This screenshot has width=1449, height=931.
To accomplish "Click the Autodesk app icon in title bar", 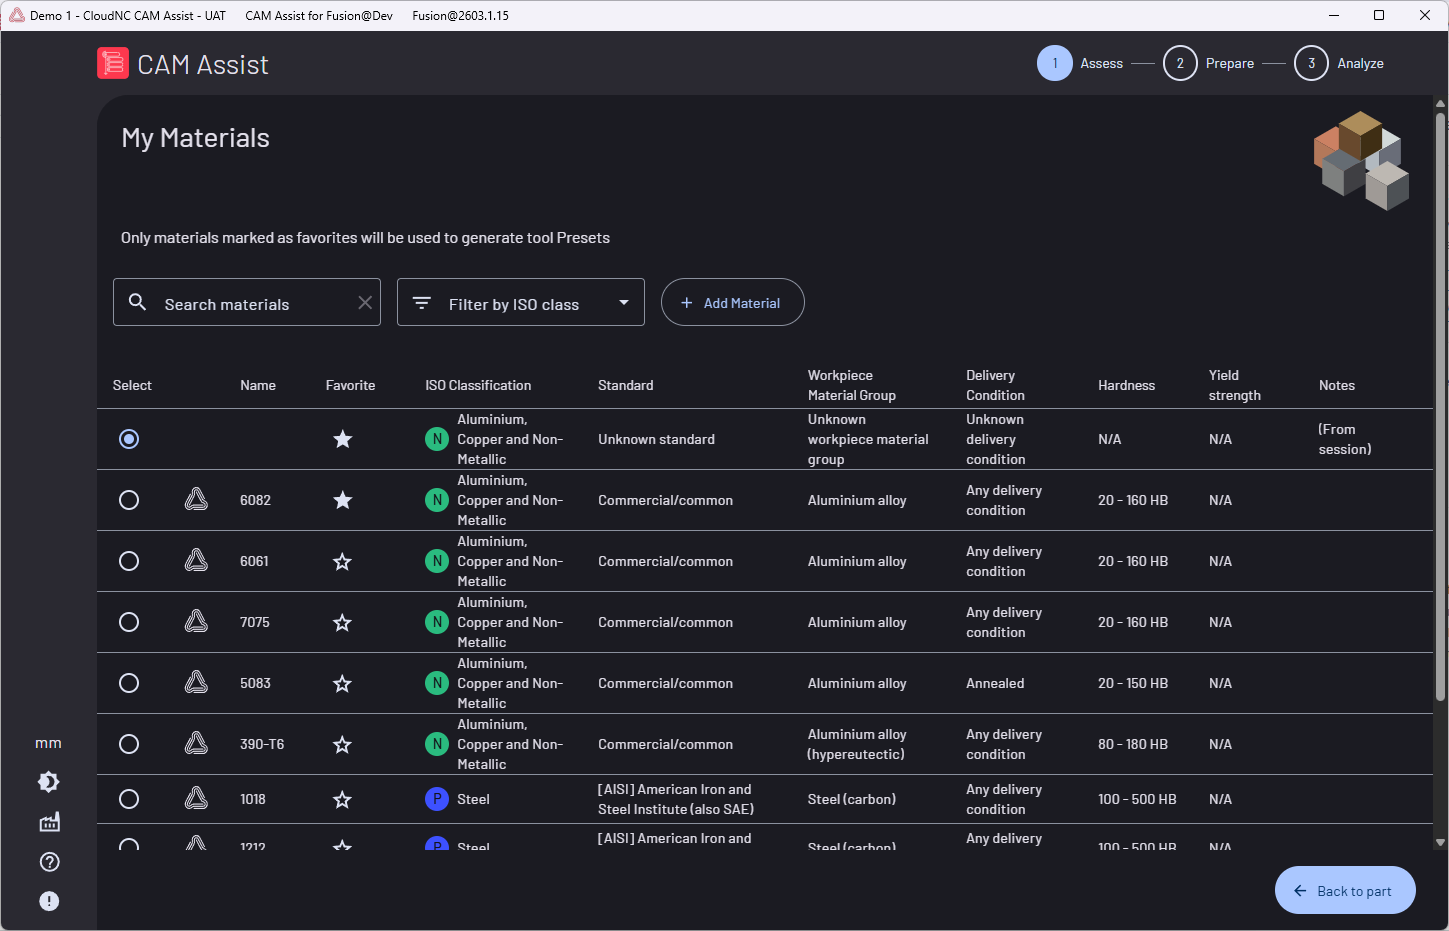I will click(x=16, y=15).
